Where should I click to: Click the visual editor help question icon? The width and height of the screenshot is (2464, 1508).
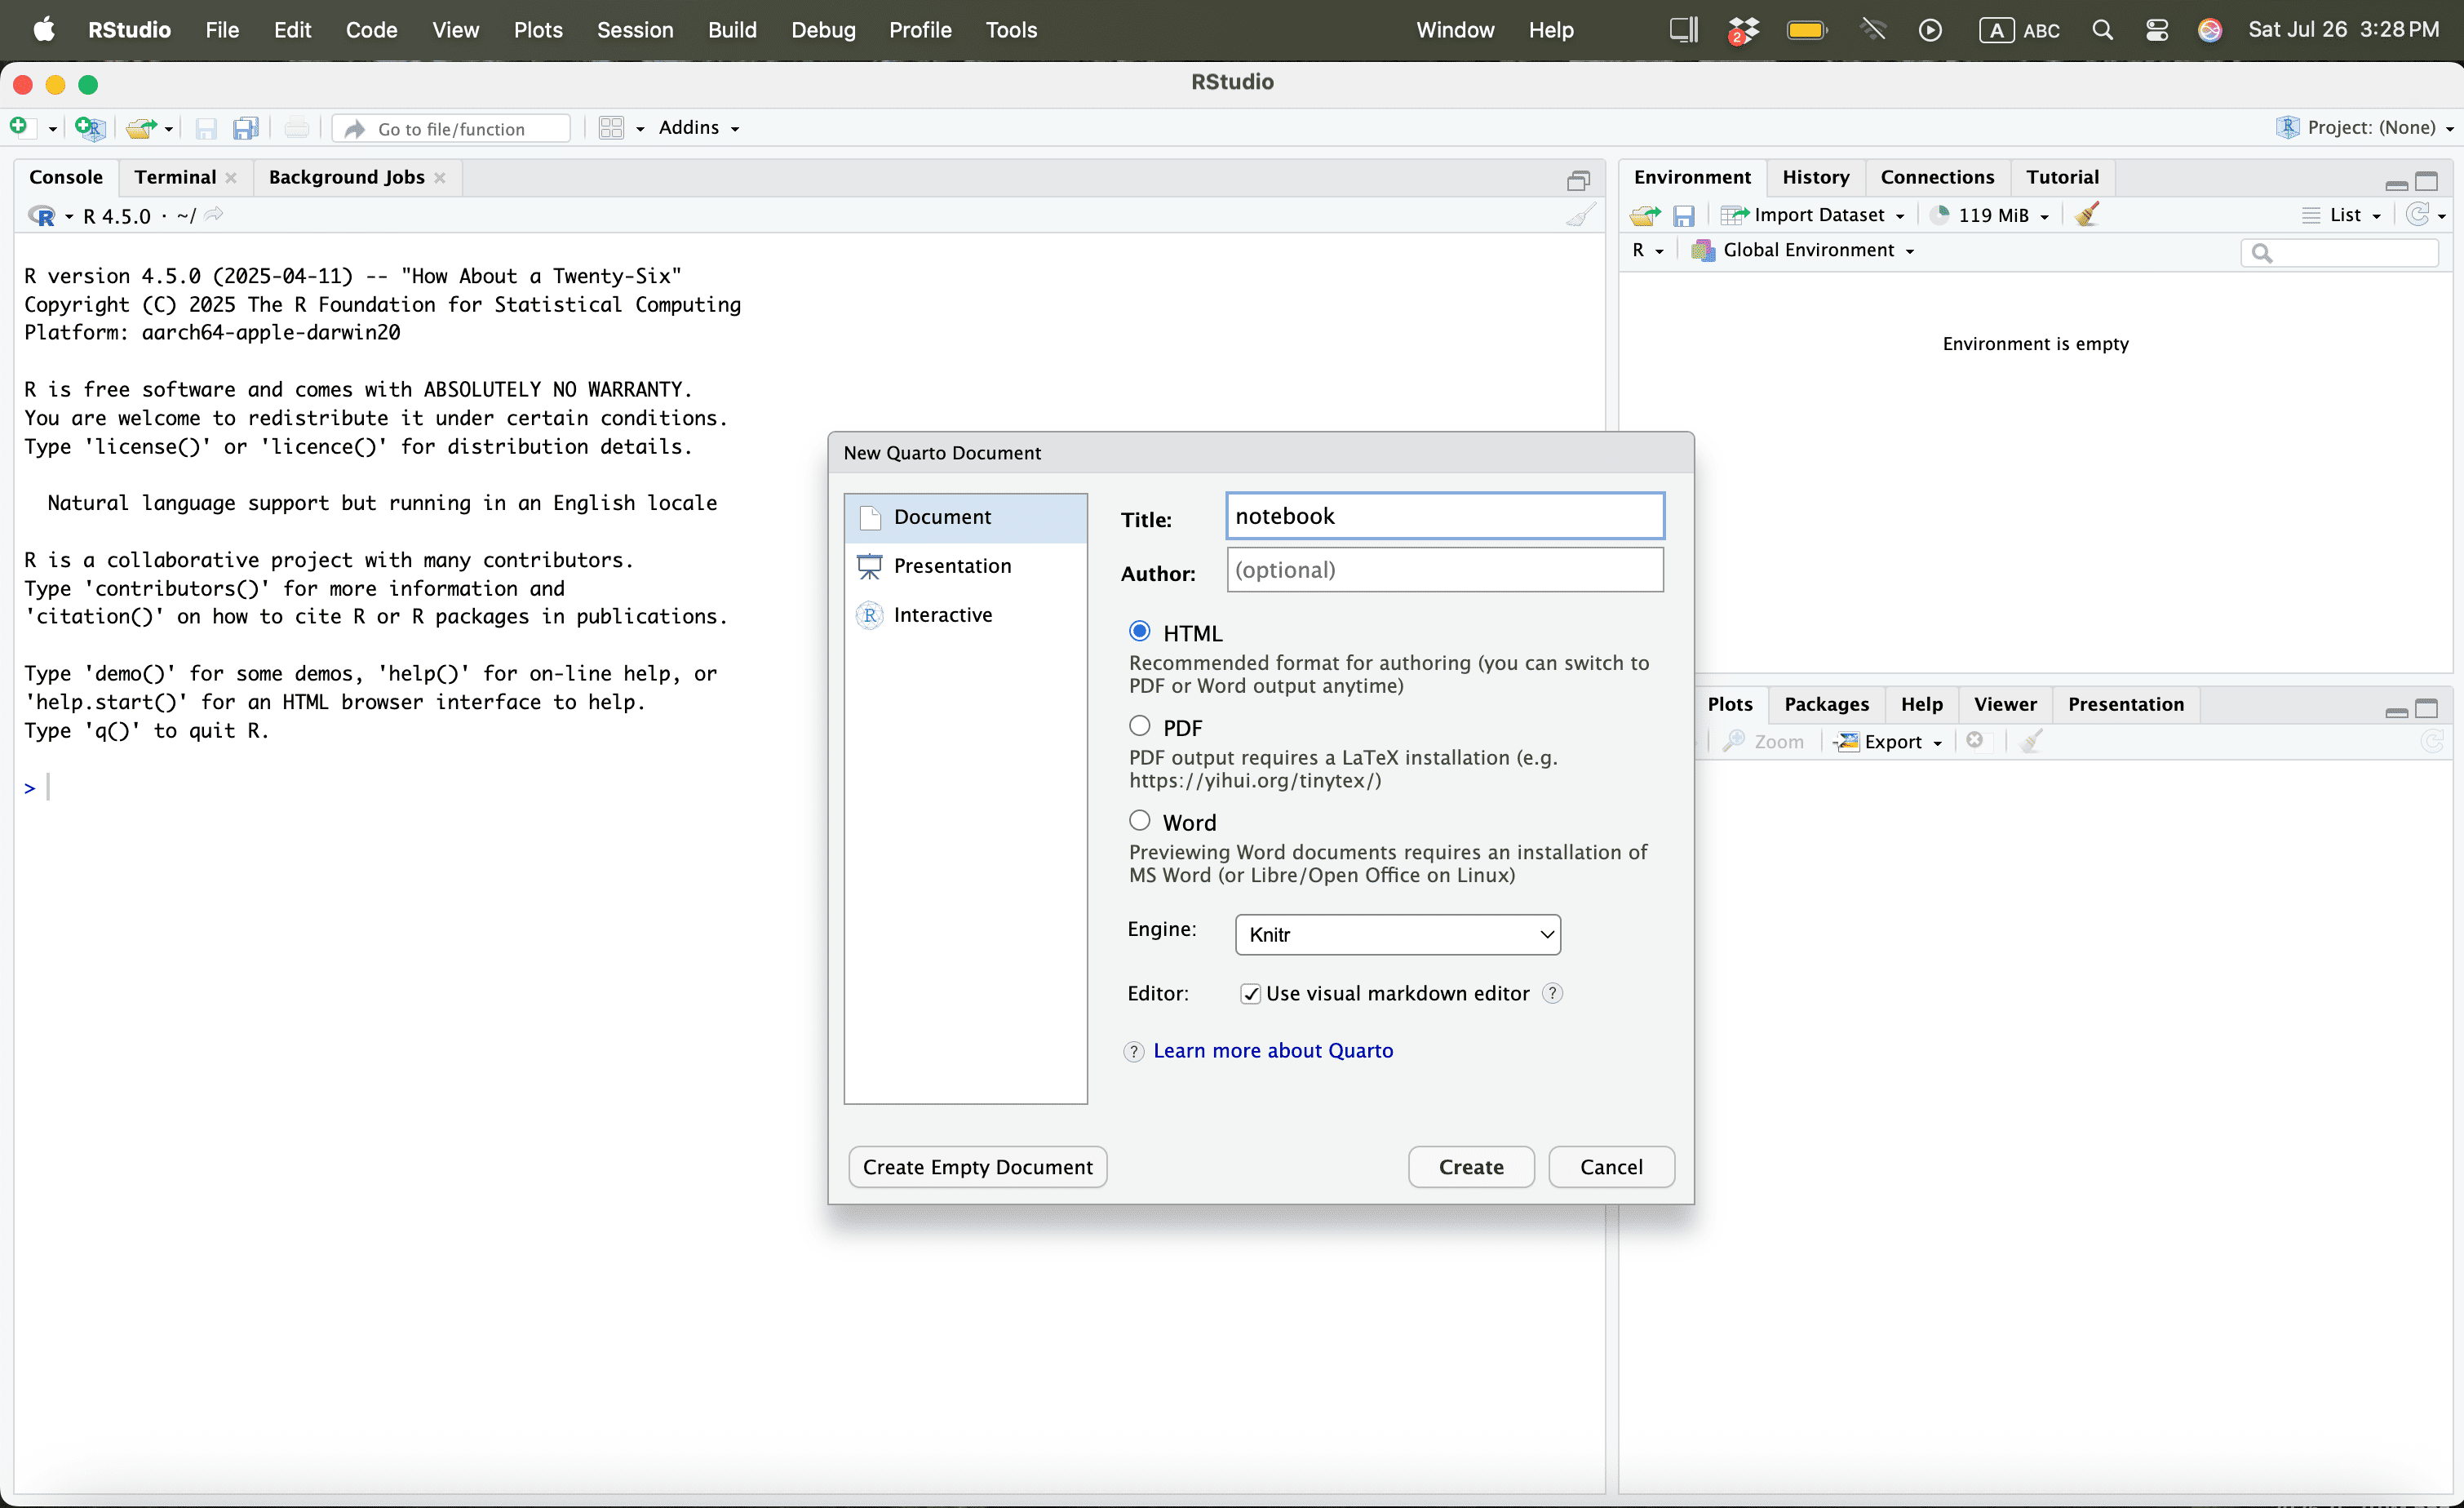click(x=1552, y=993)
